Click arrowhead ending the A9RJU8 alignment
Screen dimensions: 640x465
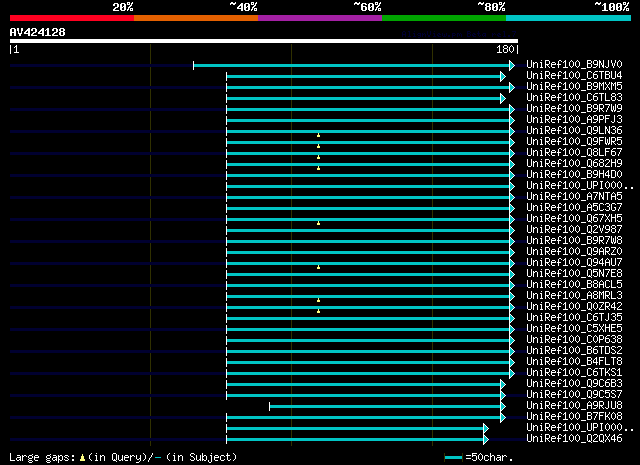(x=503, y=407)
